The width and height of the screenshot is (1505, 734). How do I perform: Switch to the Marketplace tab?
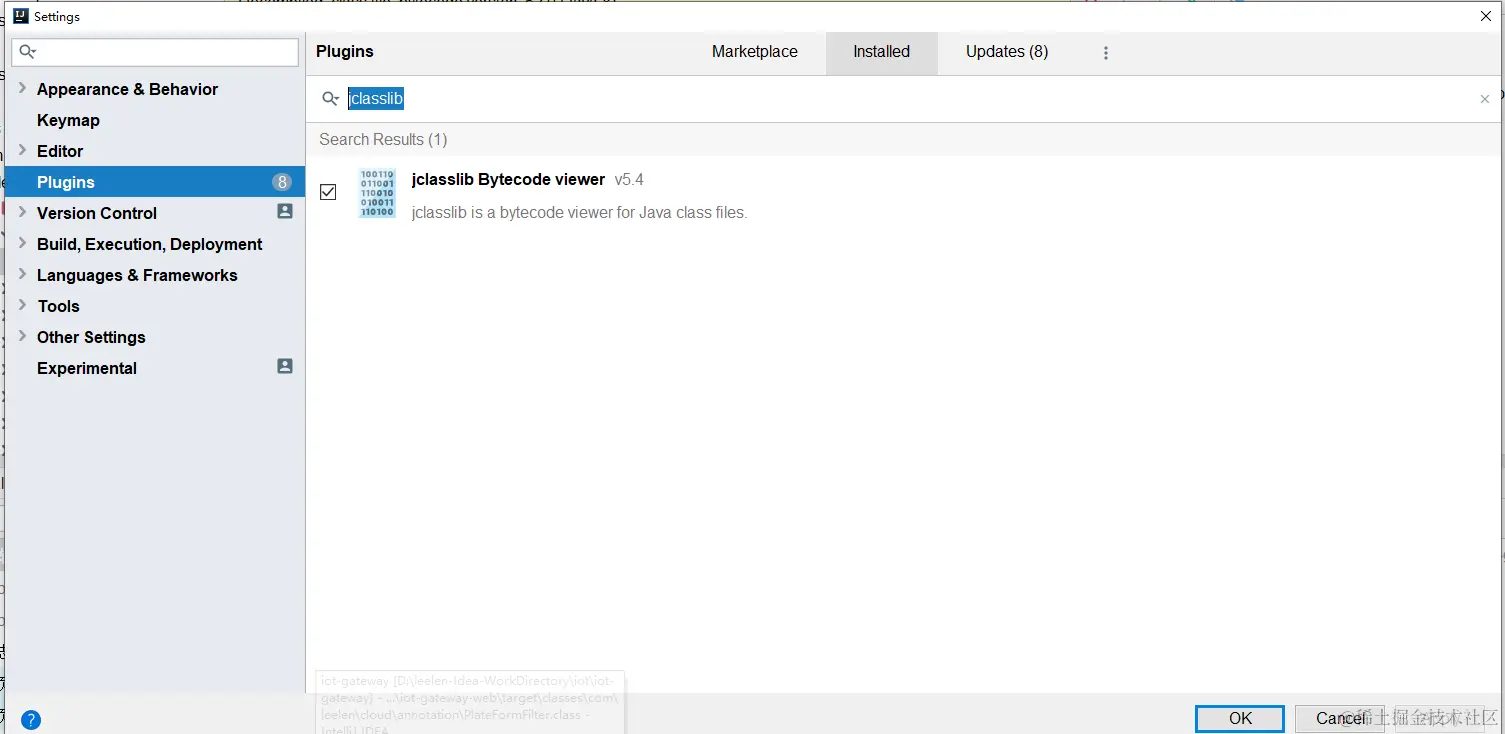click(755, 52)
